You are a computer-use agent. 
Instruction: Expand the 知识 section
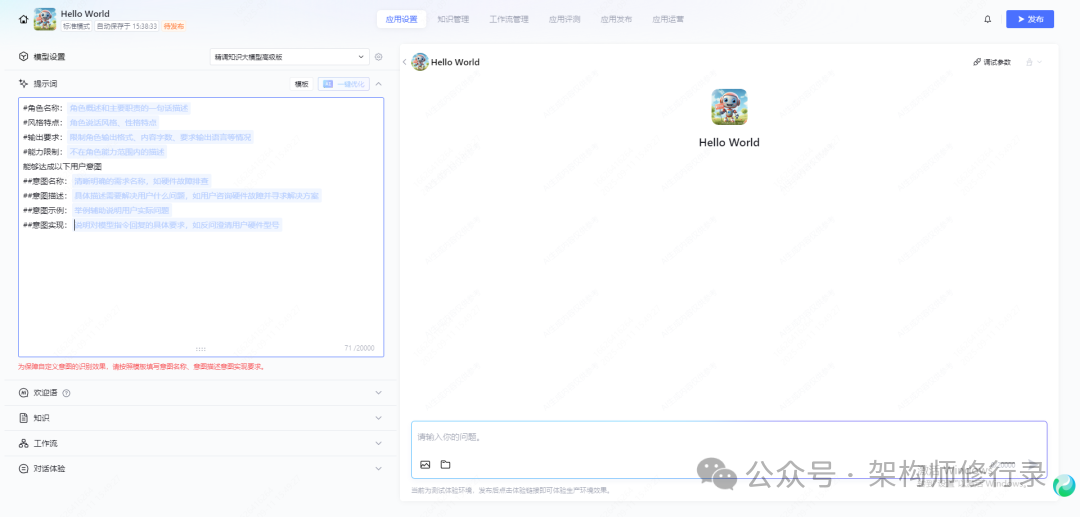click(378, 418)
